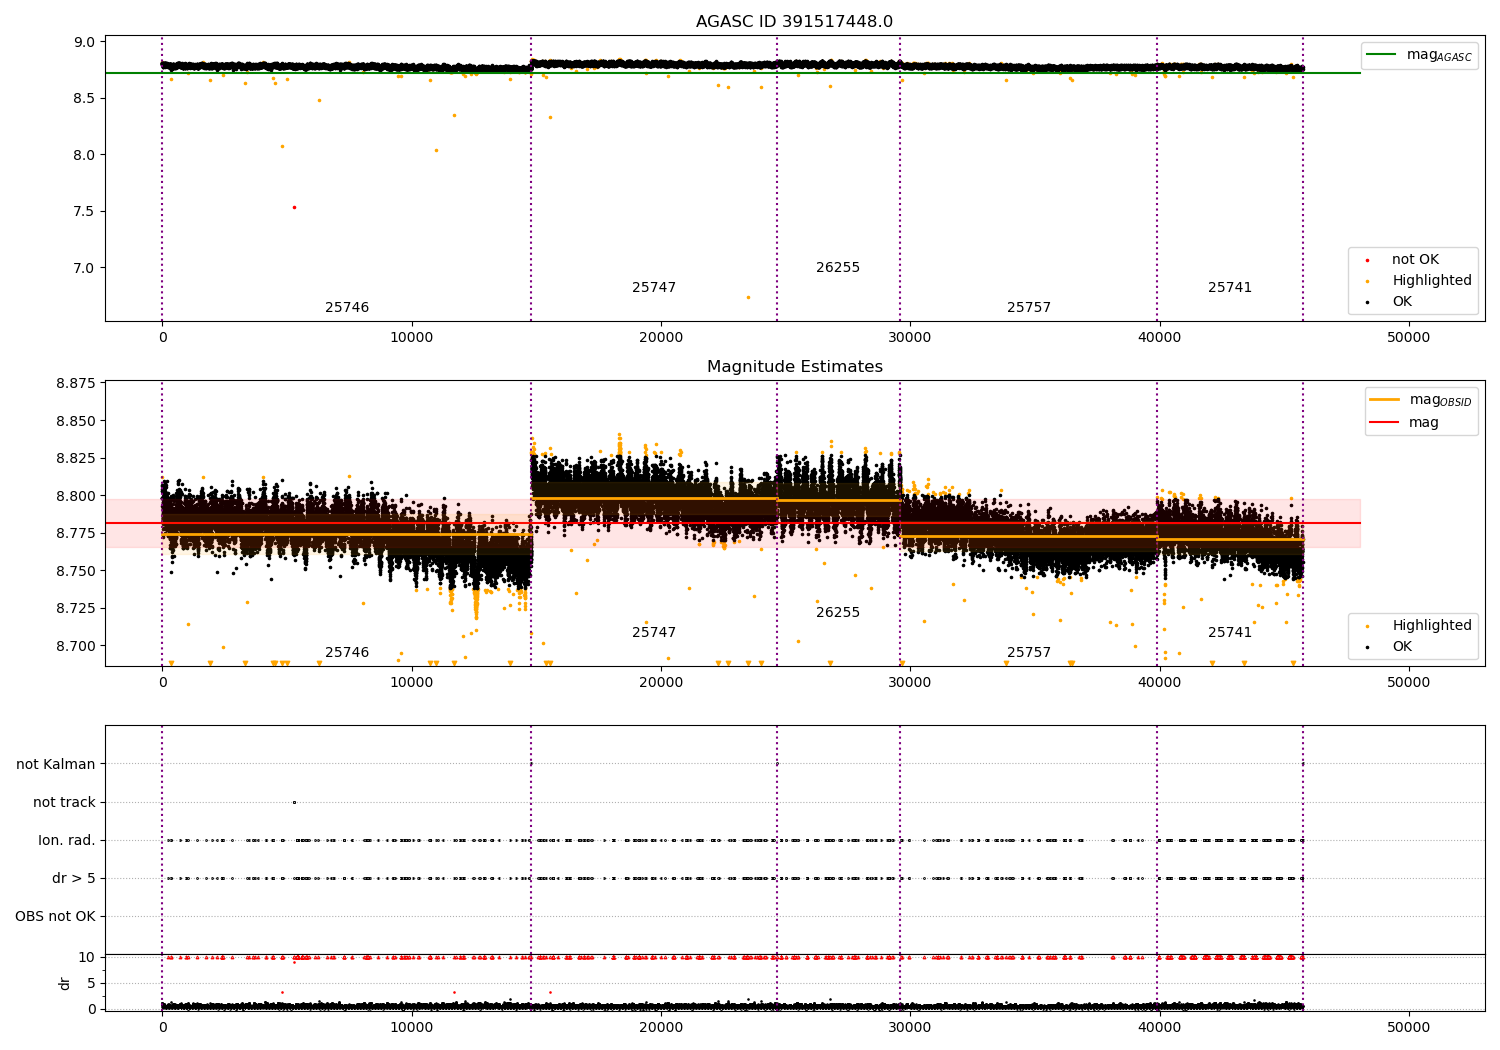Click OBSID label 25757 in top plot

click(1029, 308)
